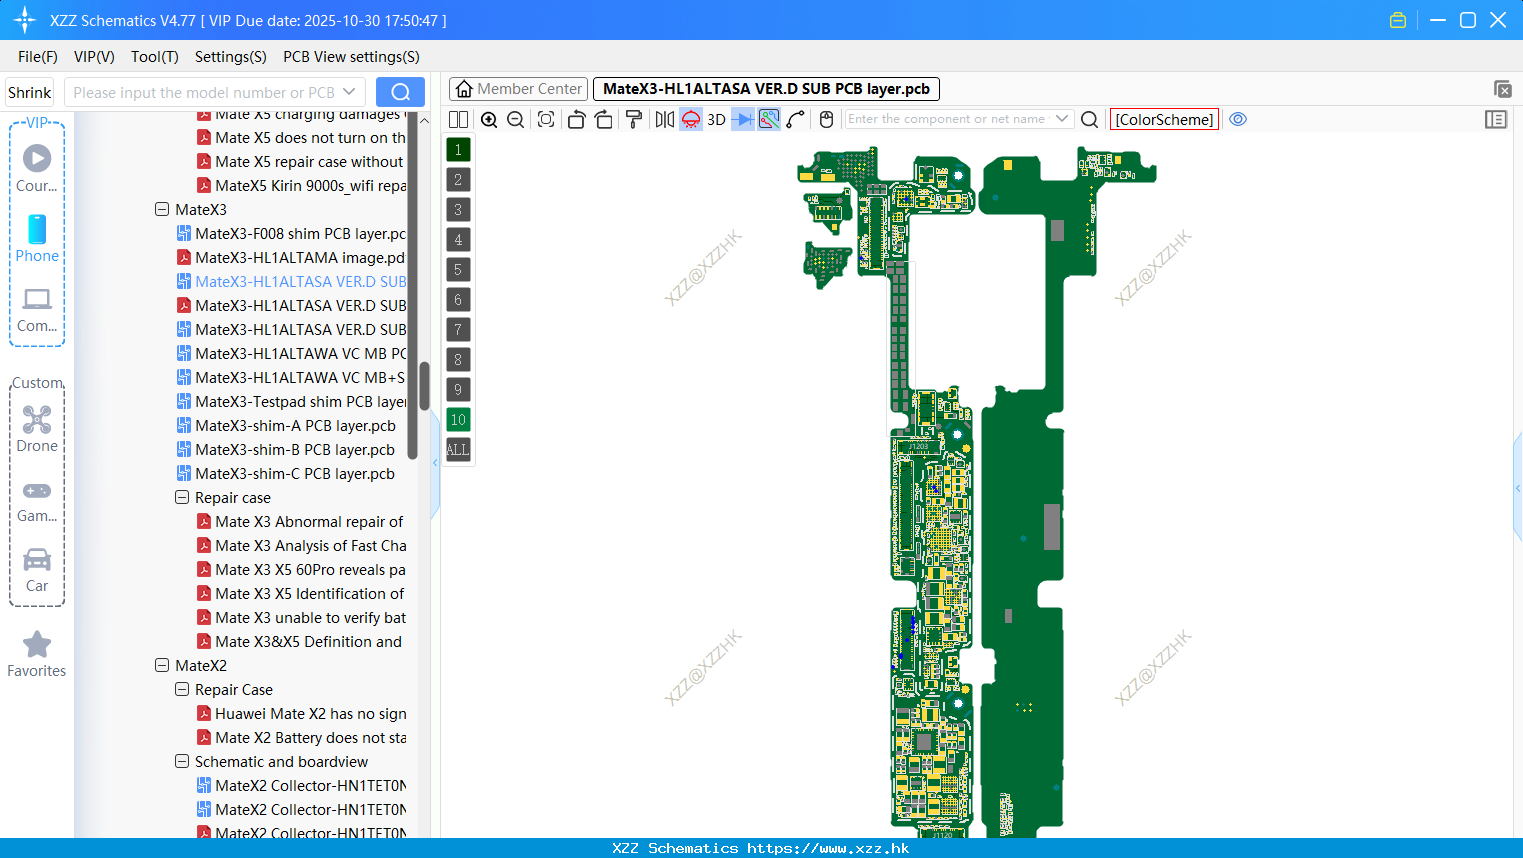Open PCB View settings(S) menu
This screenshot has height=858, width=1523.
[x=351, y=57]
